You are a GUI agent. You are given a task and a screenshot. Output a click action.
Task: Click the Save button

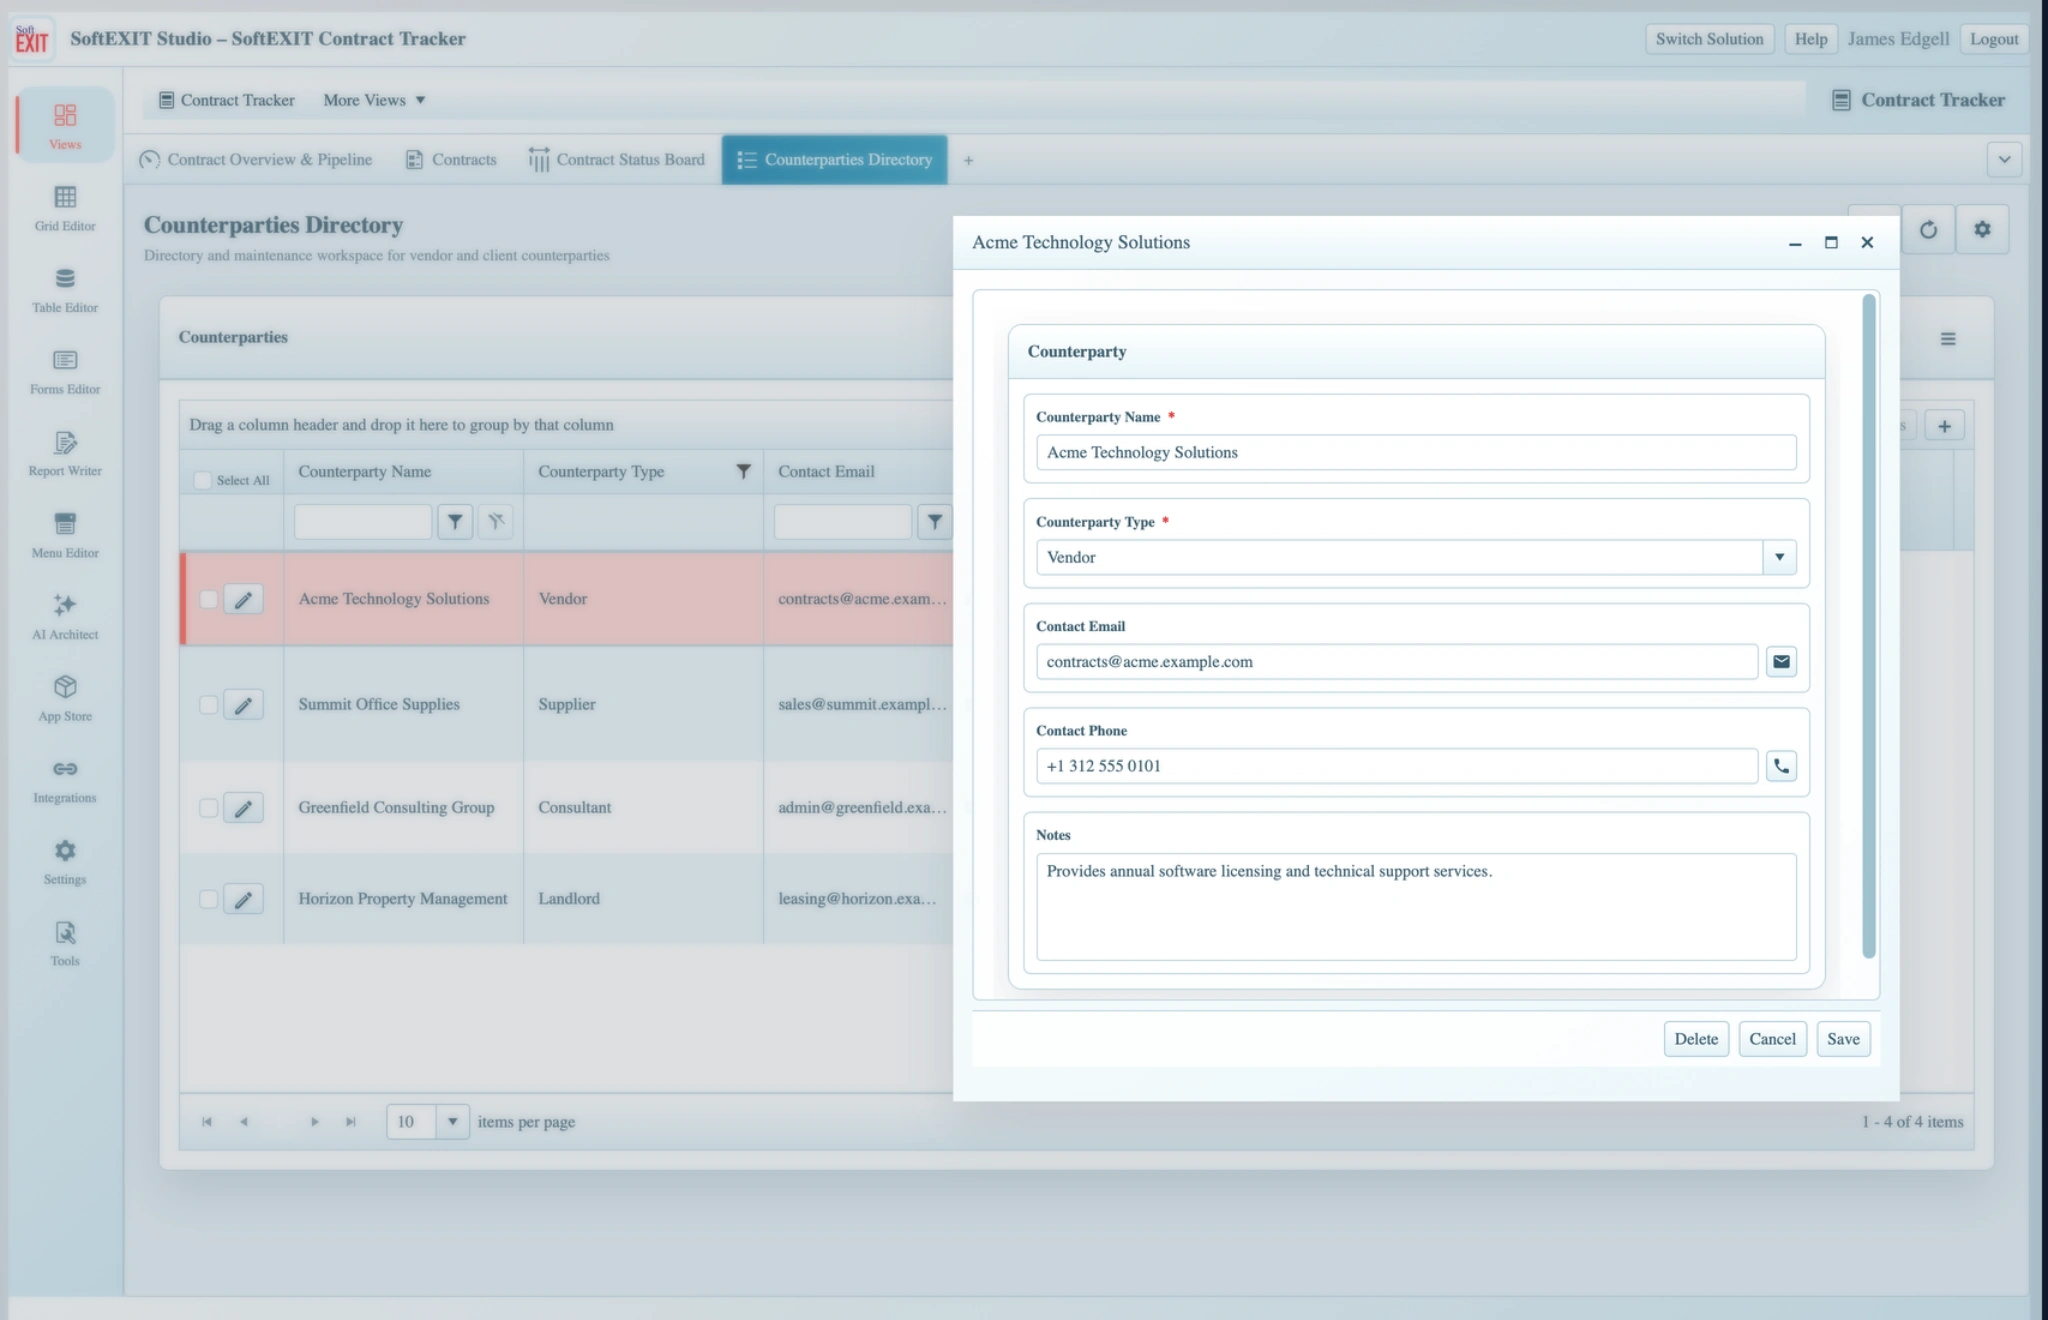click(x=1843, y=1039)
